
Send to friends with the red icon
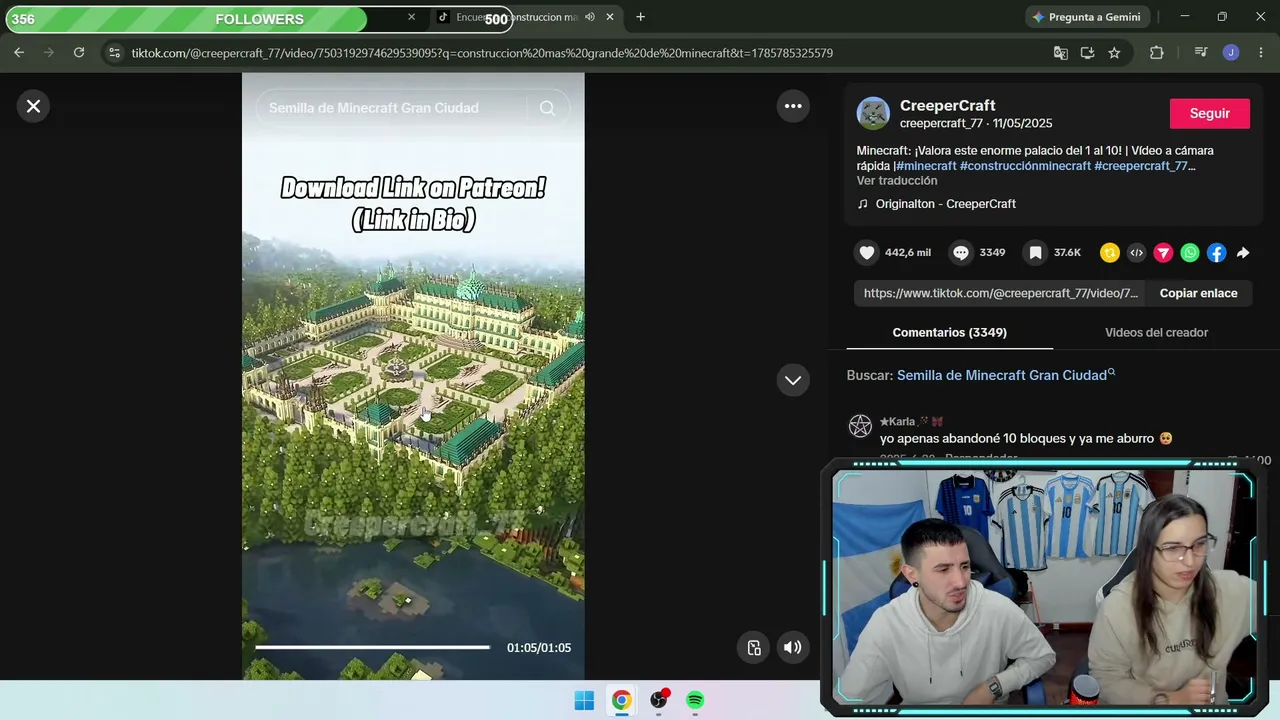pos(1163,253)
